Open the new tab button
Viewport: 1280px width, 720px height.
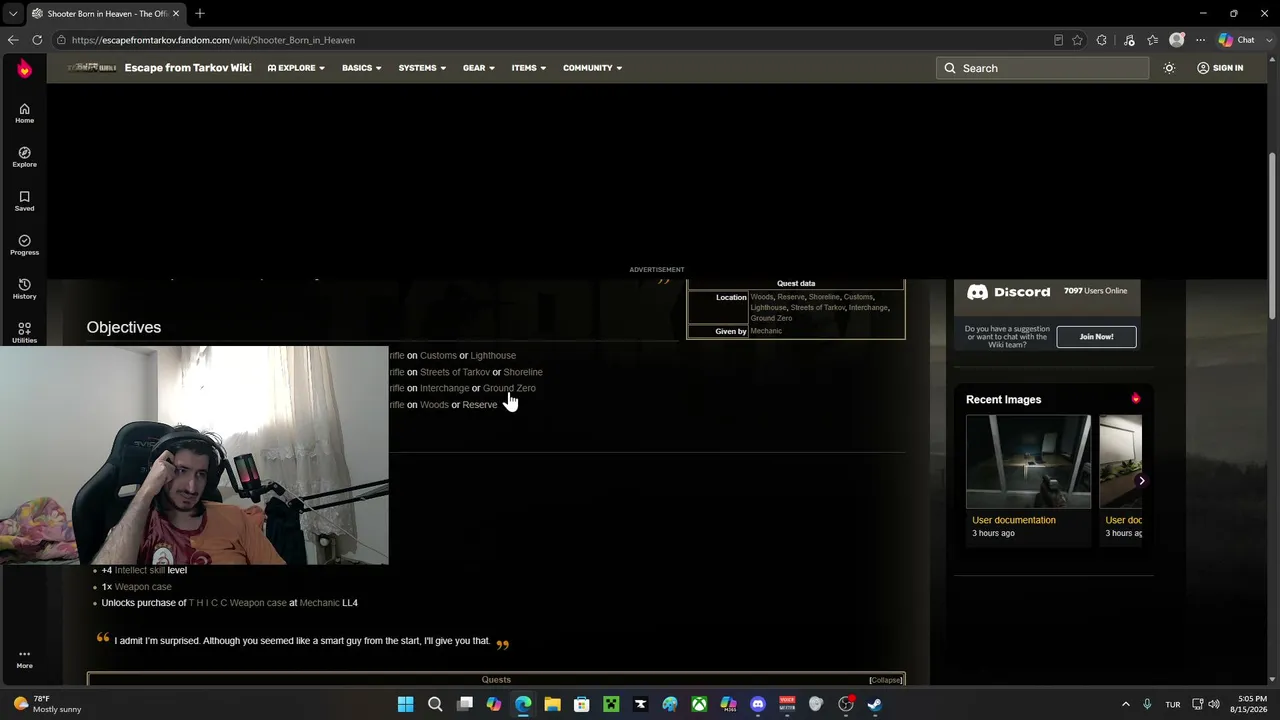200,13
